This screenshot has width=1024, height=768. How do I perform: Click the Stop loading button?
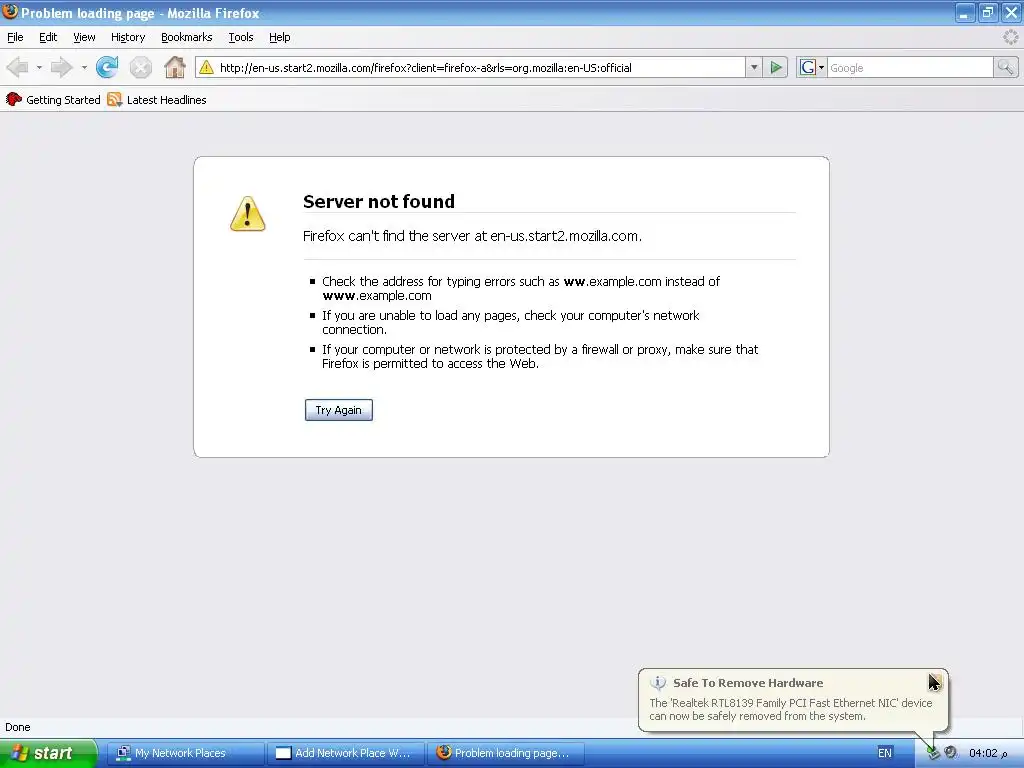(x=140, y=67)
